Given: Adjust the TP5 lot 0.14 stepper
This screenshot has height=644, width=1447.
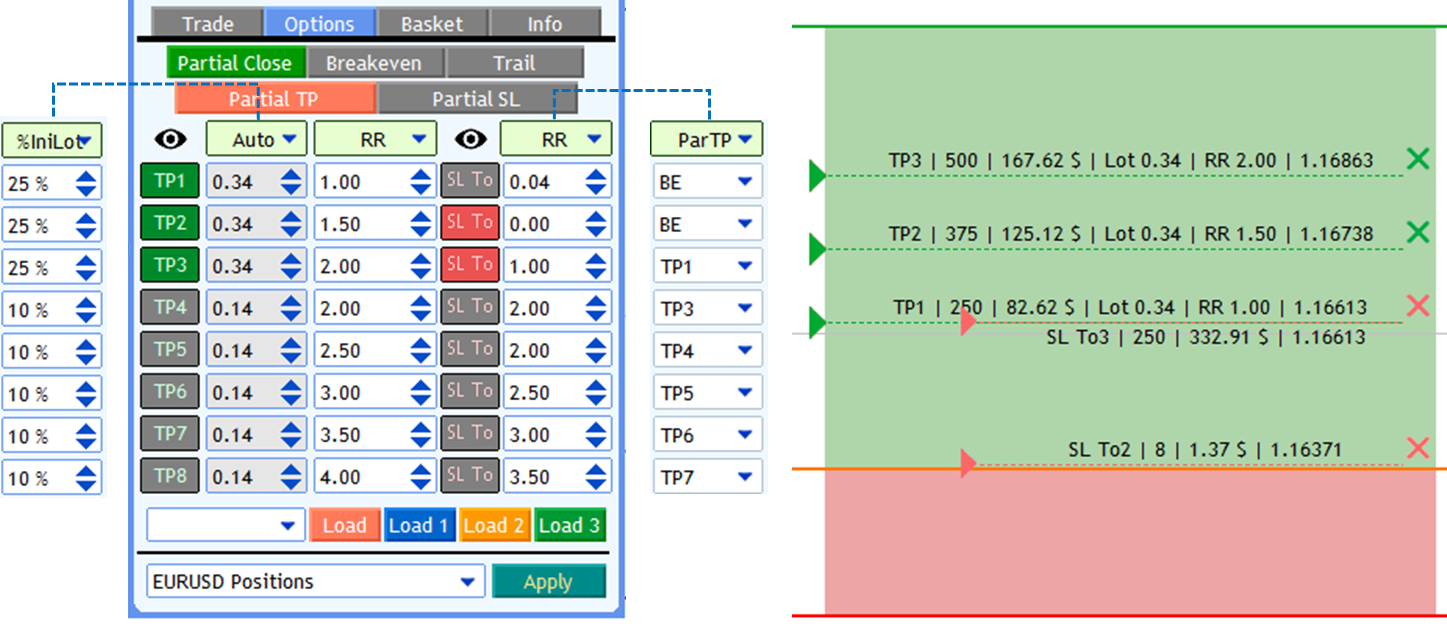Looking at the screenshot, I should point(292,351).
